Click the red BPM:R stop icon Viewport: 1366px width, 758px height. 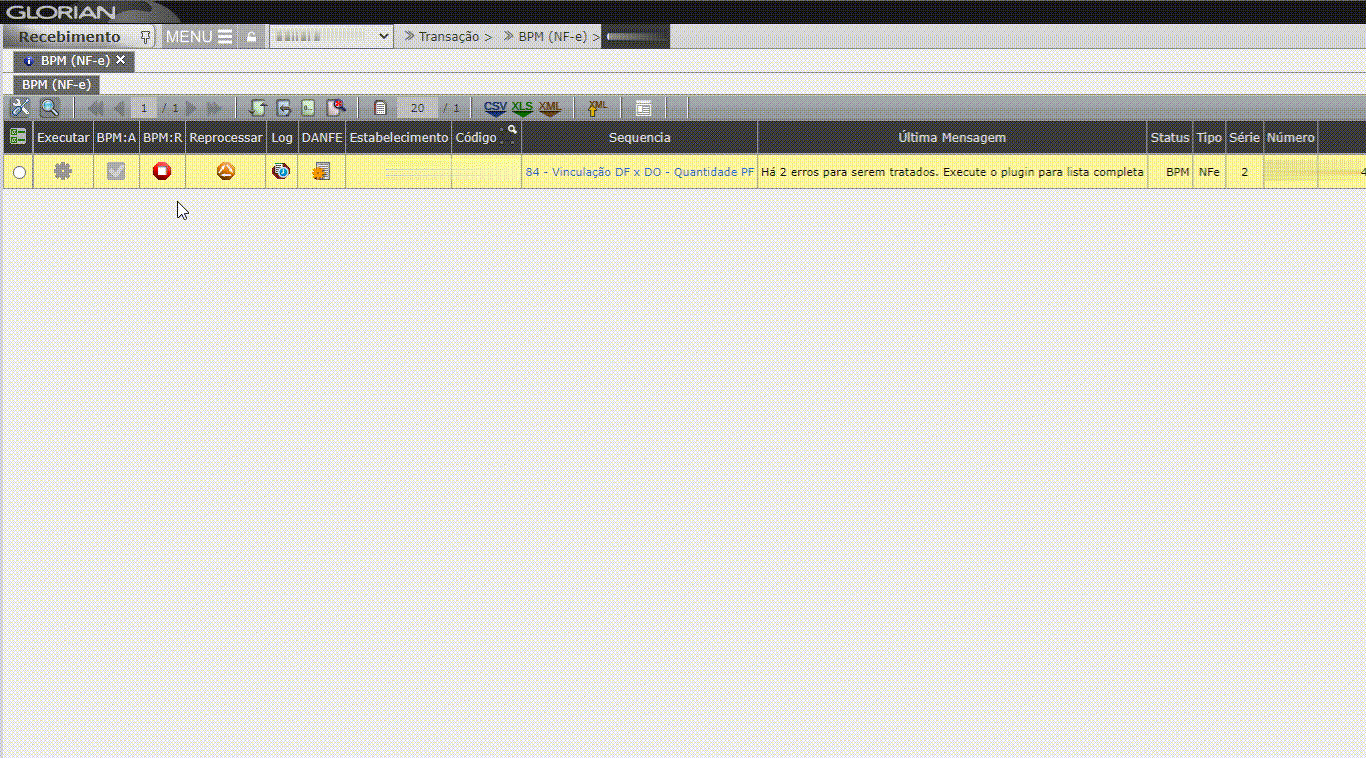click(162, 172)
